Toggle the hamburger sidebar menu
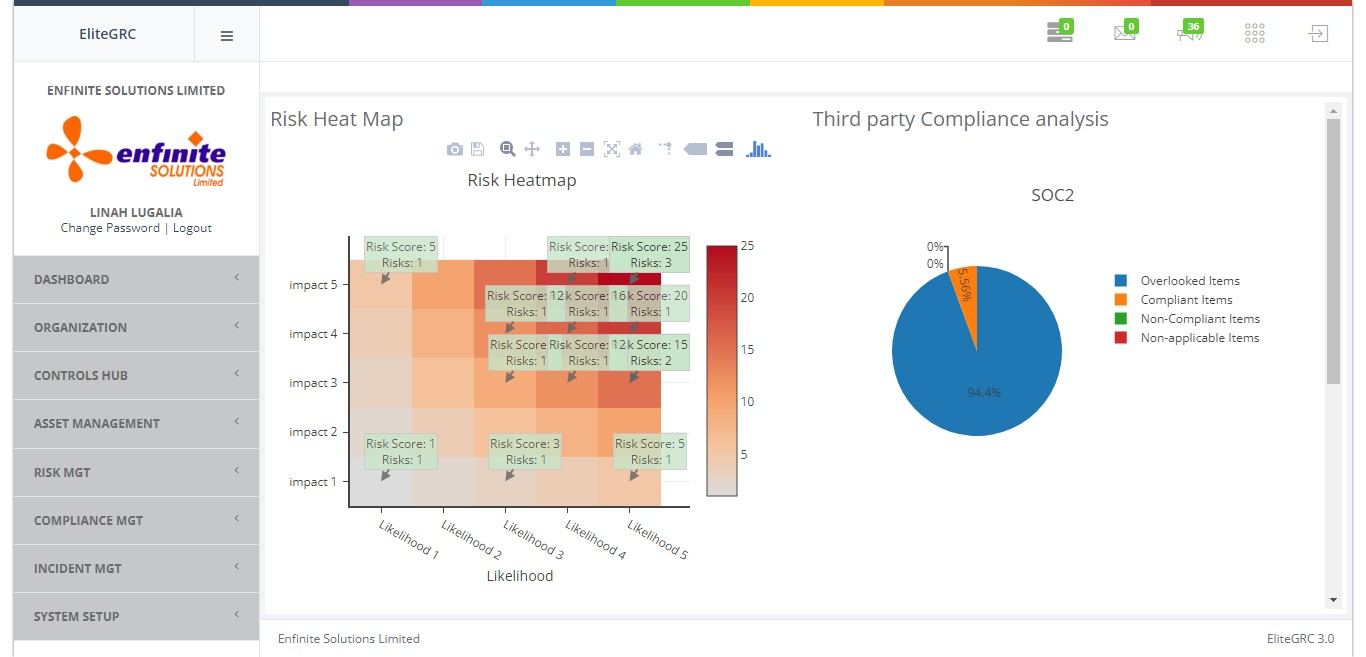 227,36
